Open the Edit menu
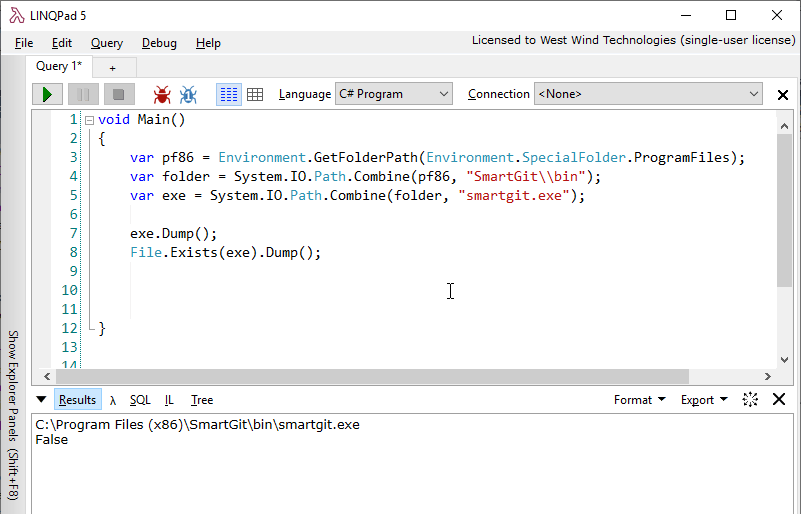 point(62,43)
